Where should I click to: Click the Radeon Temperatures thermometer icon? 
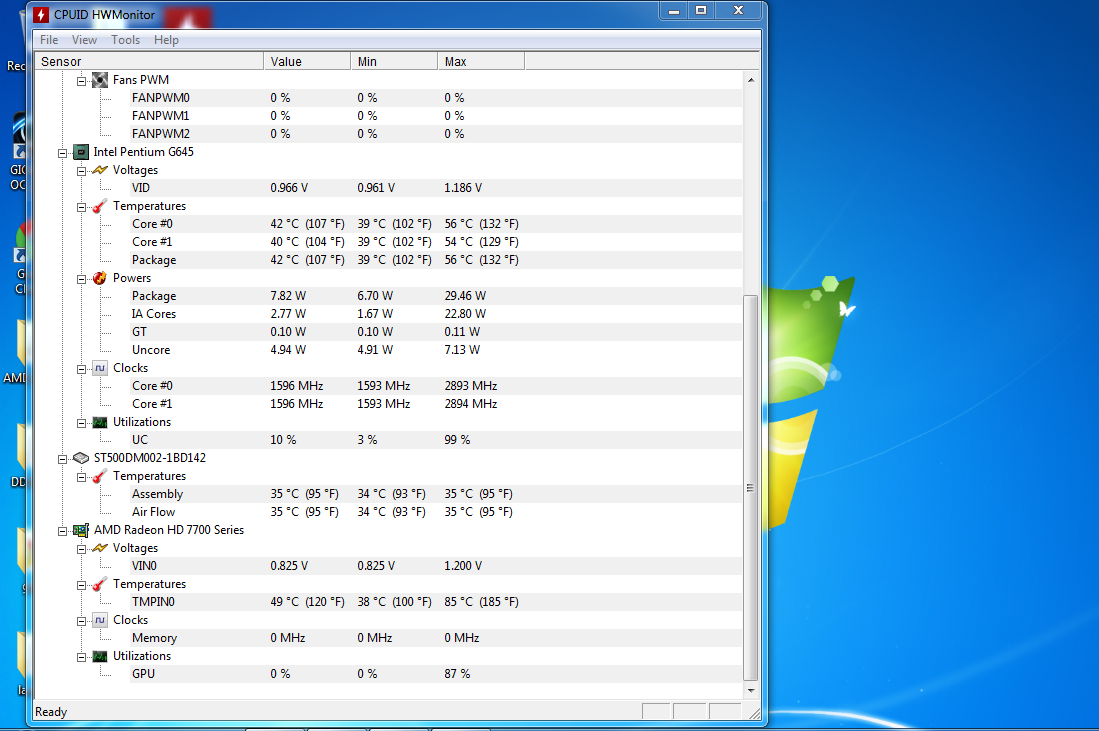[100, 584]
